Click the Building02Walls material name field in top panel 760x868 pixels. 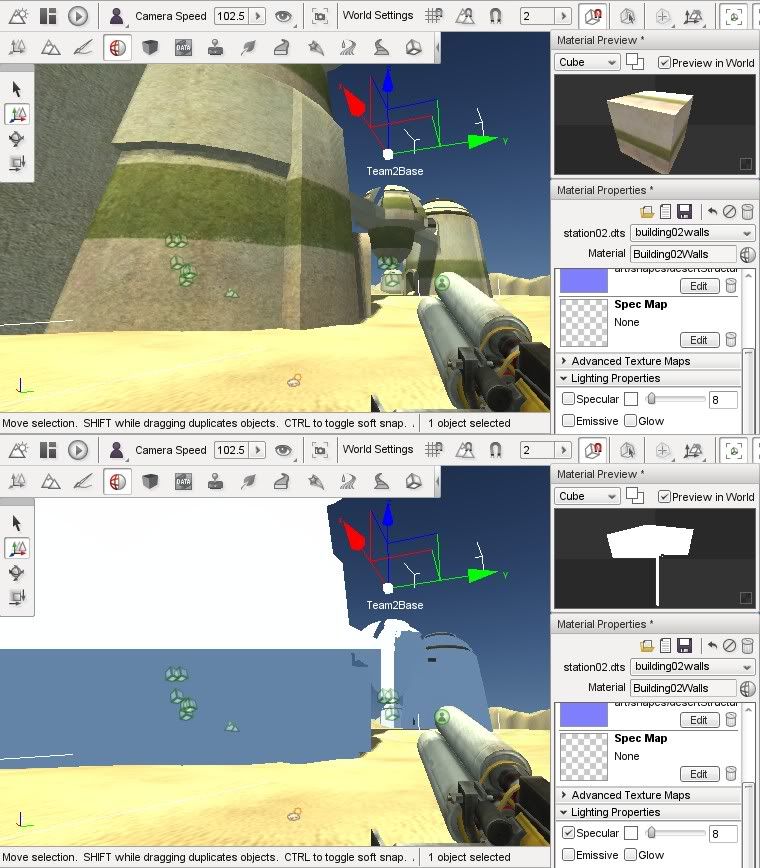pyautogui.click(x=683, y=254)
